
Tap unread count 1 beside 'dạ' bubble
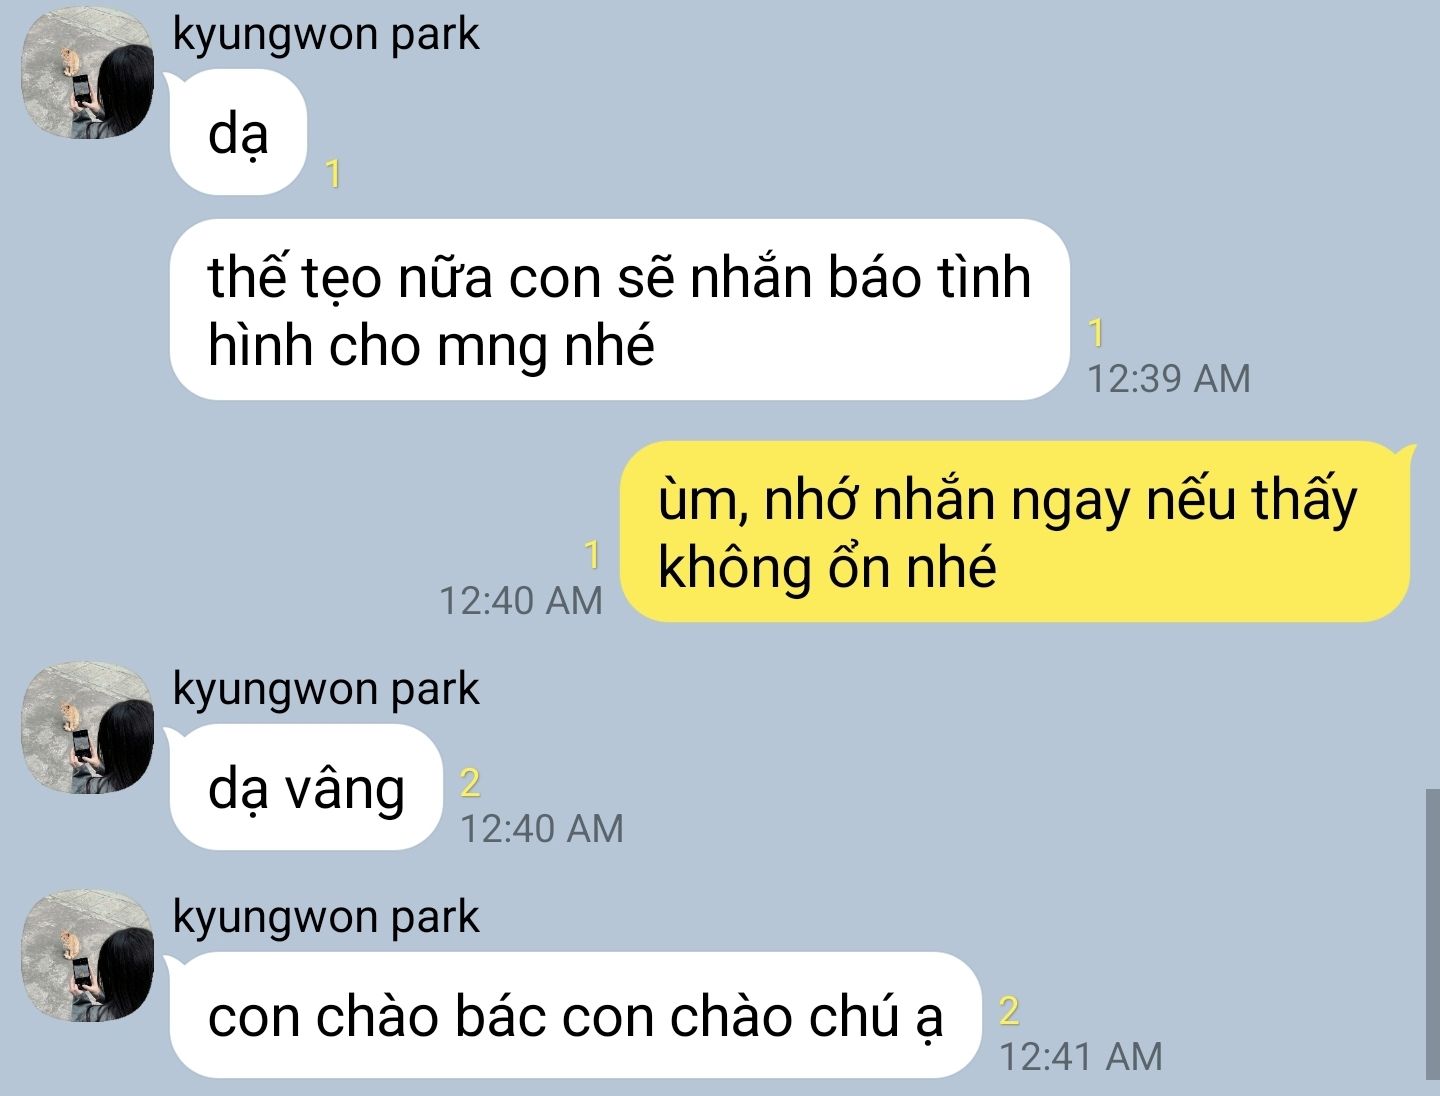pos(334,174)
